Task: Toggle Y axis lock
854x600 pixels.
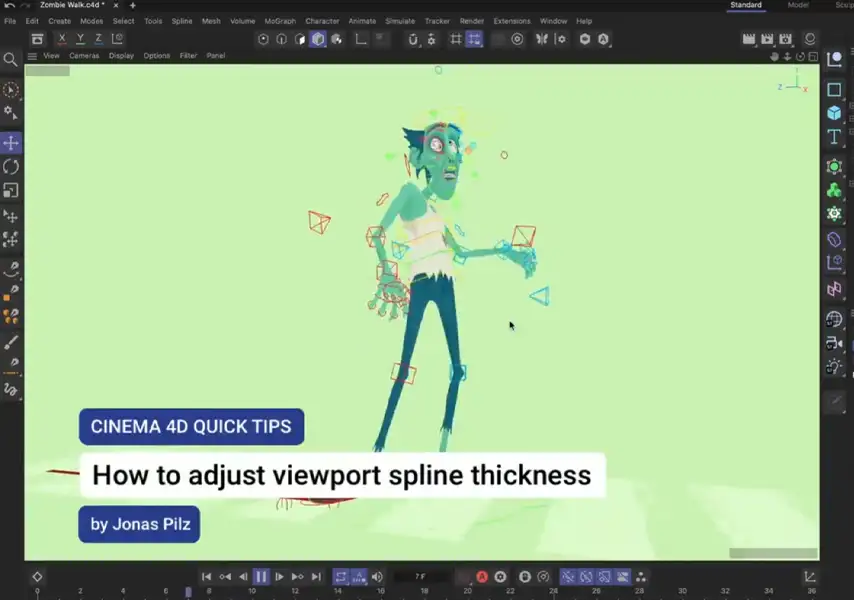Action: coord(80,39)
